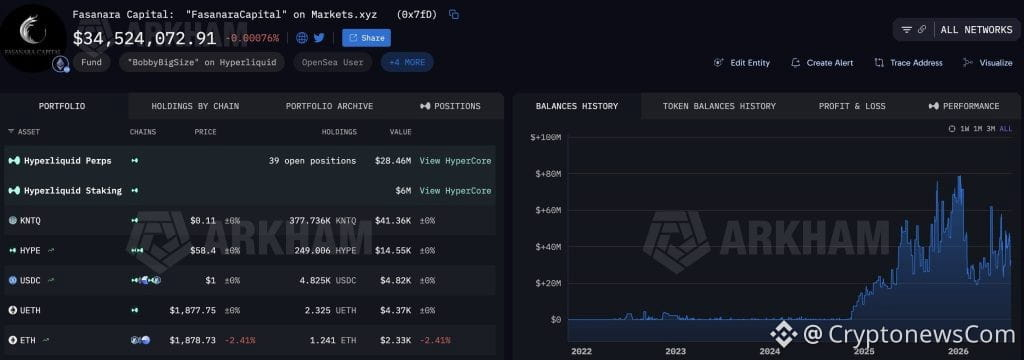Screen dimensions: 1024x360
Task: Sort by the ASSET column header
Action: pos(24,132)
